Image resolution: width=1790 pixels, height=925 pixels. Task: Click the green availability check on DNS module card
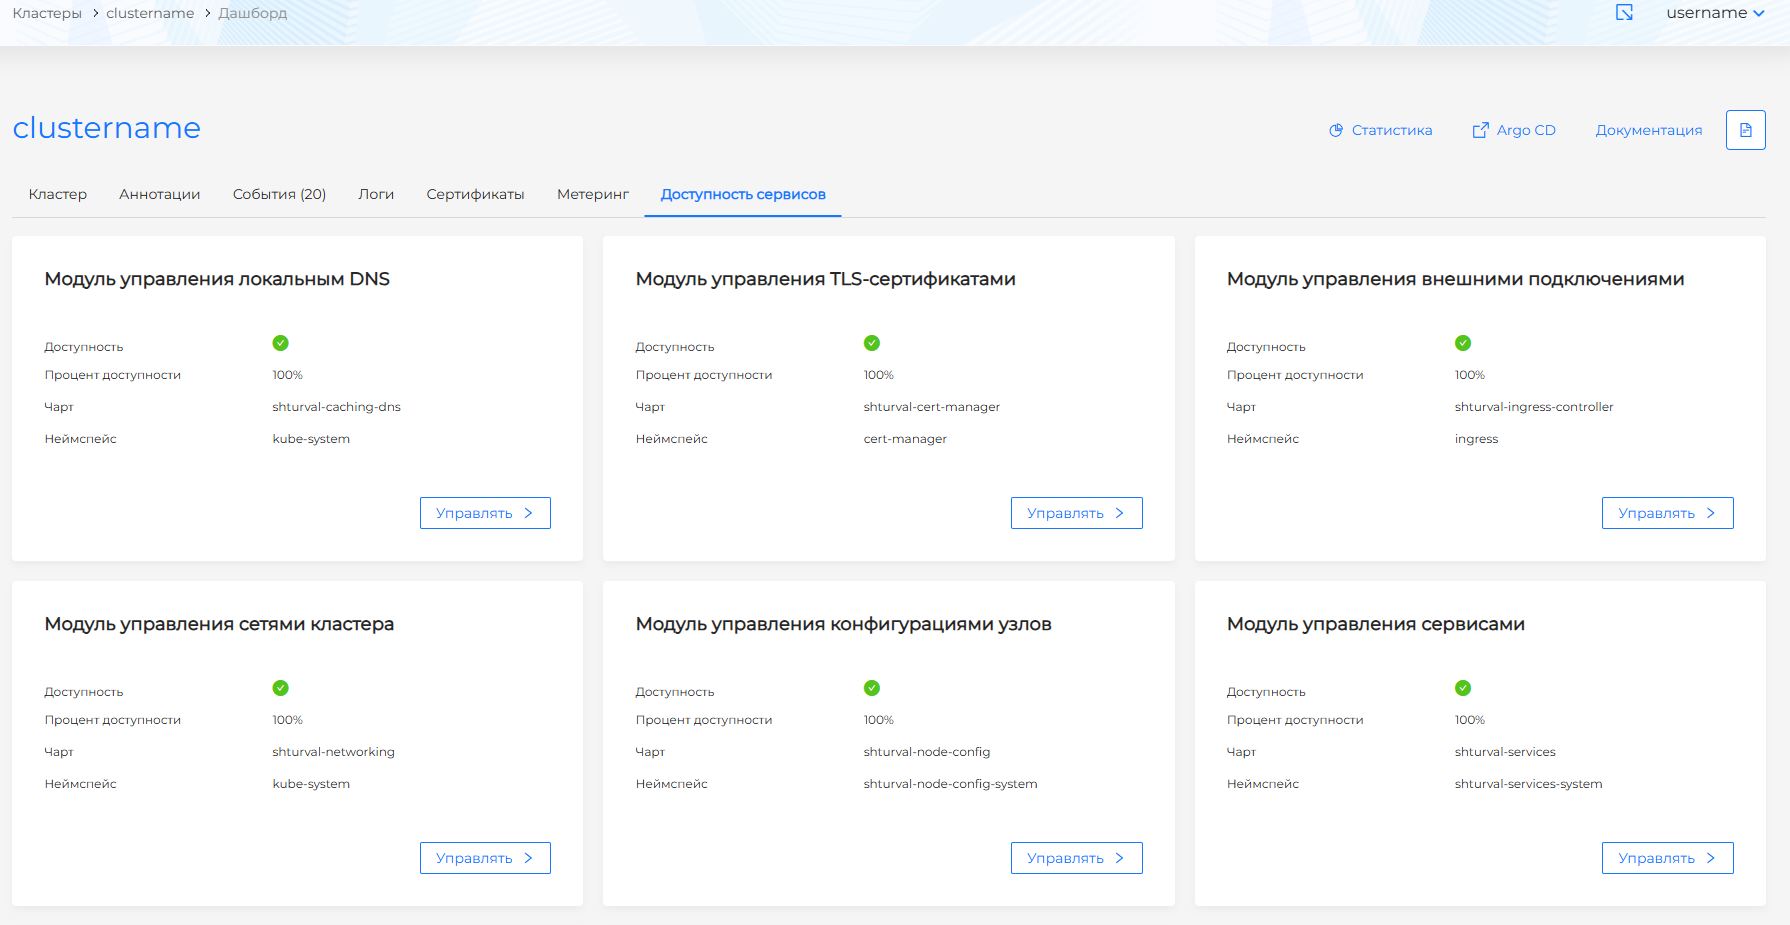[280, 342]
